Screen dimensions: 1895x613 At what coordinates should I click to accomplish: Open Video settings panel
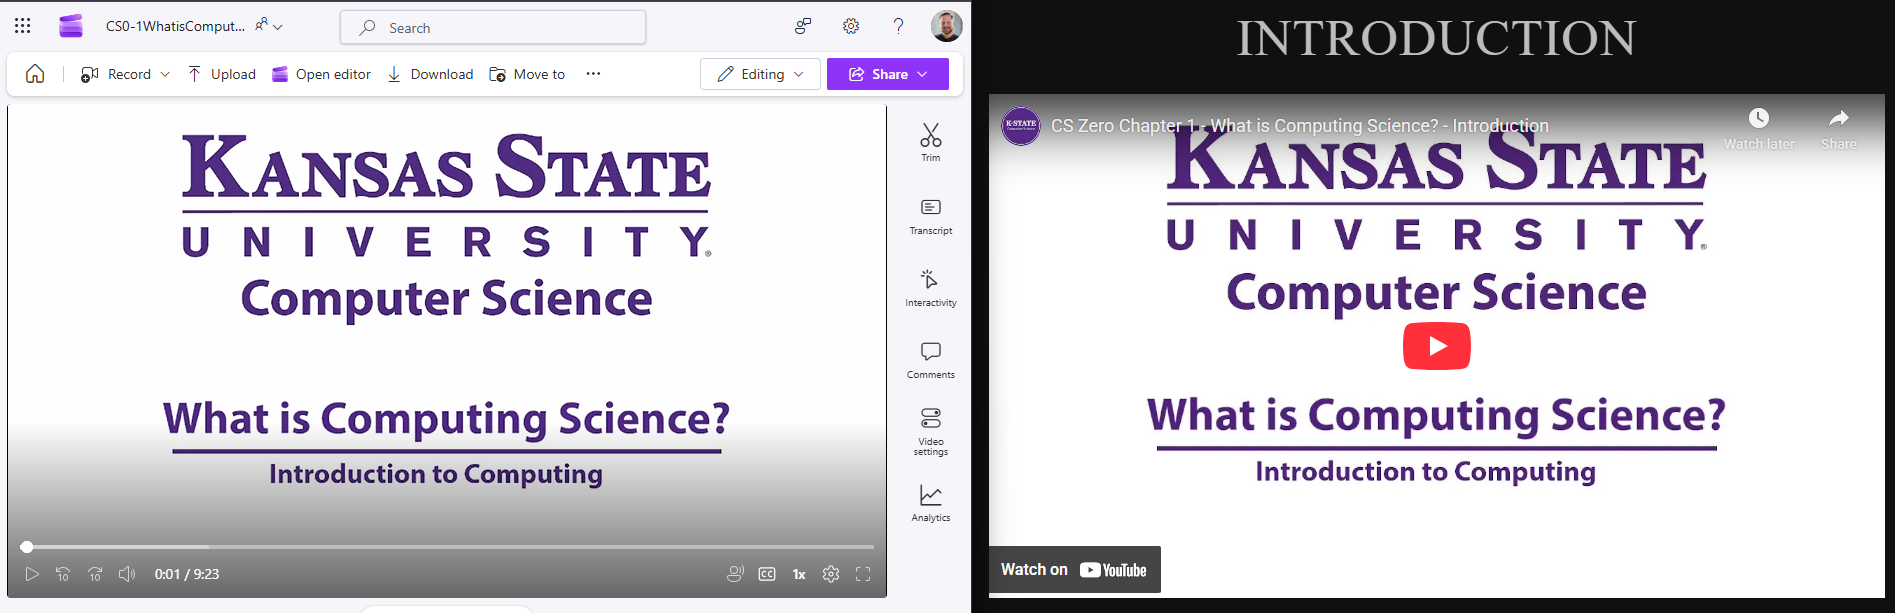pos(931,432)
